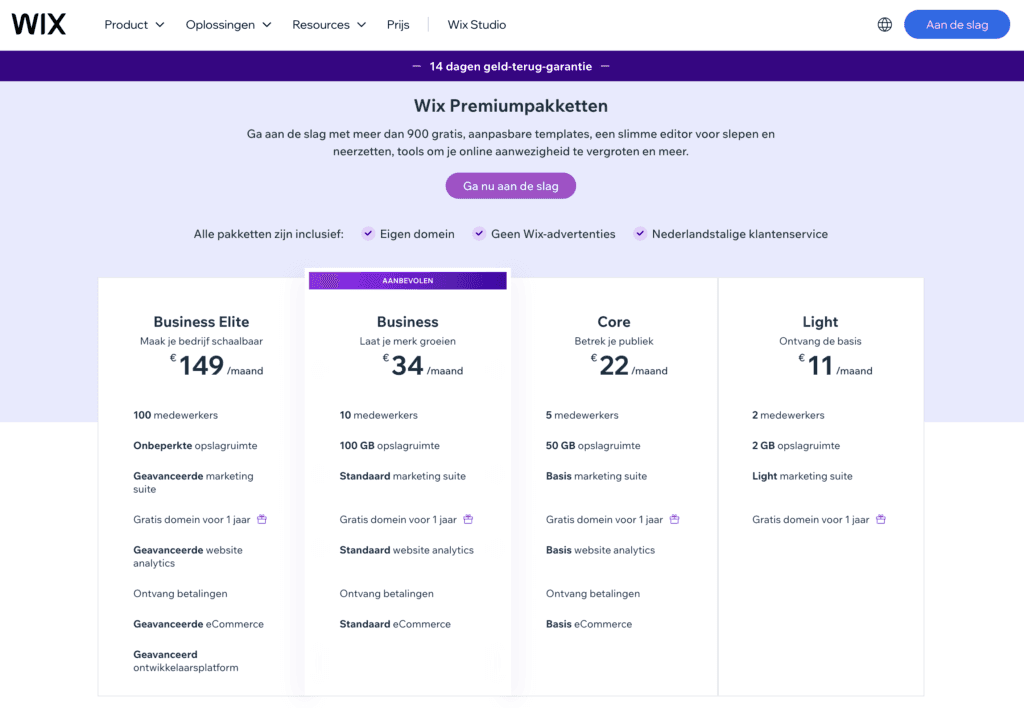Click checkmark icon beside Geen Wix-advertenties
1024x708 pixels.
pos(479,233)
